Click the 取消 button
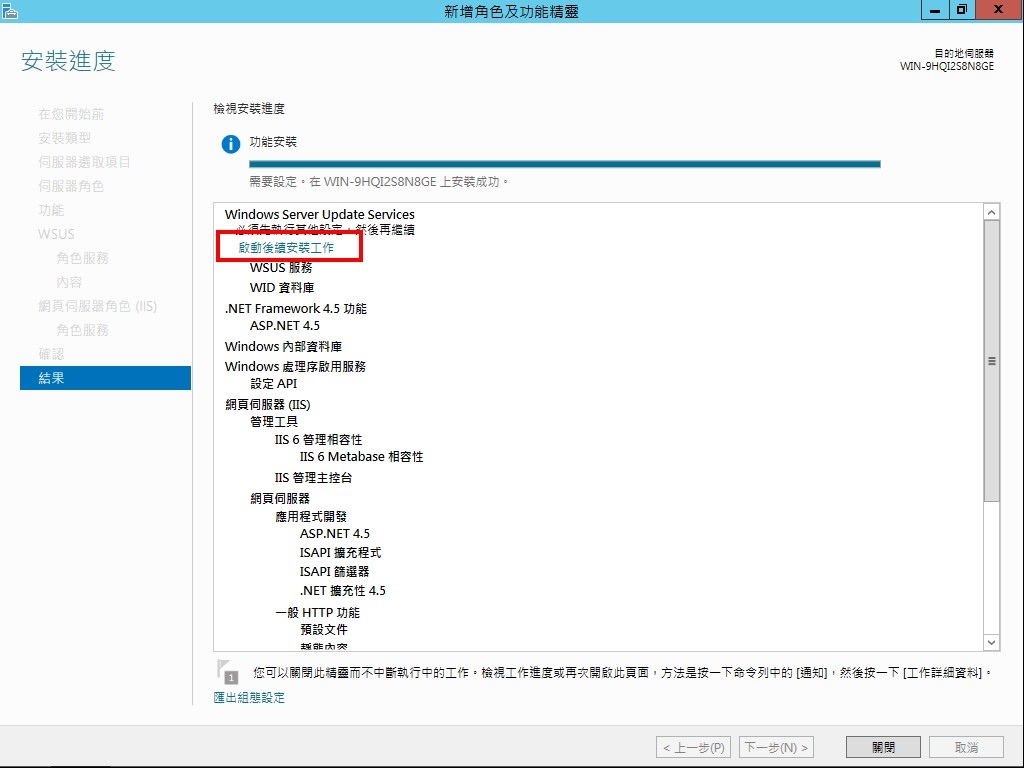Image resolution: width=1024 pixels, height=768 pixels. pyautogui.click(x=967, y=747)
